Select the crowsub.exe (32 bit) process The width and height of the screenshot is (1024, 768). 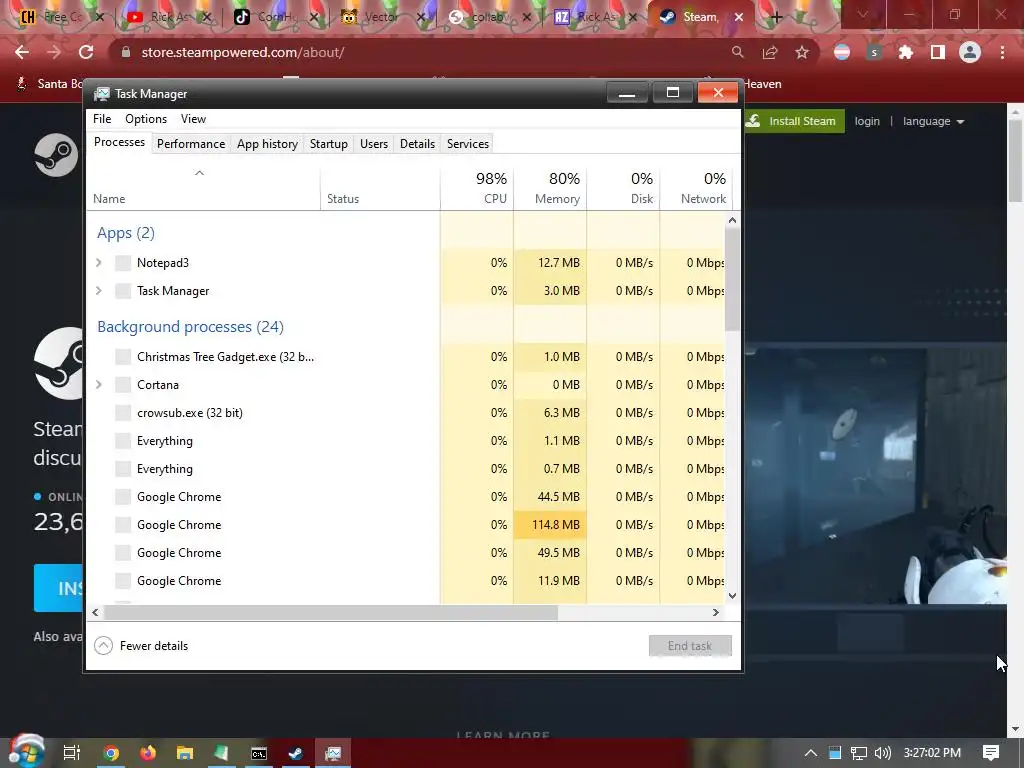coord(406,413)
